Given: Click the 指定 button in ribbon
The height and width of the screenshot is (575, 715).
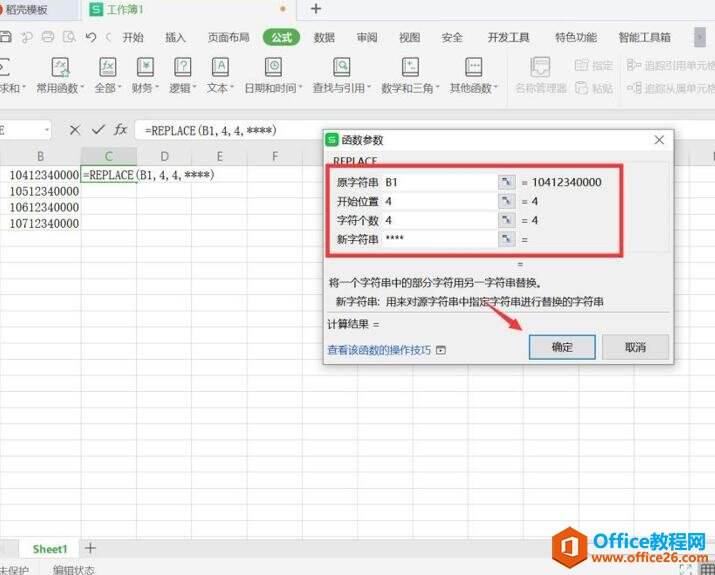Looking at the screenshot, I should point(593,65).
